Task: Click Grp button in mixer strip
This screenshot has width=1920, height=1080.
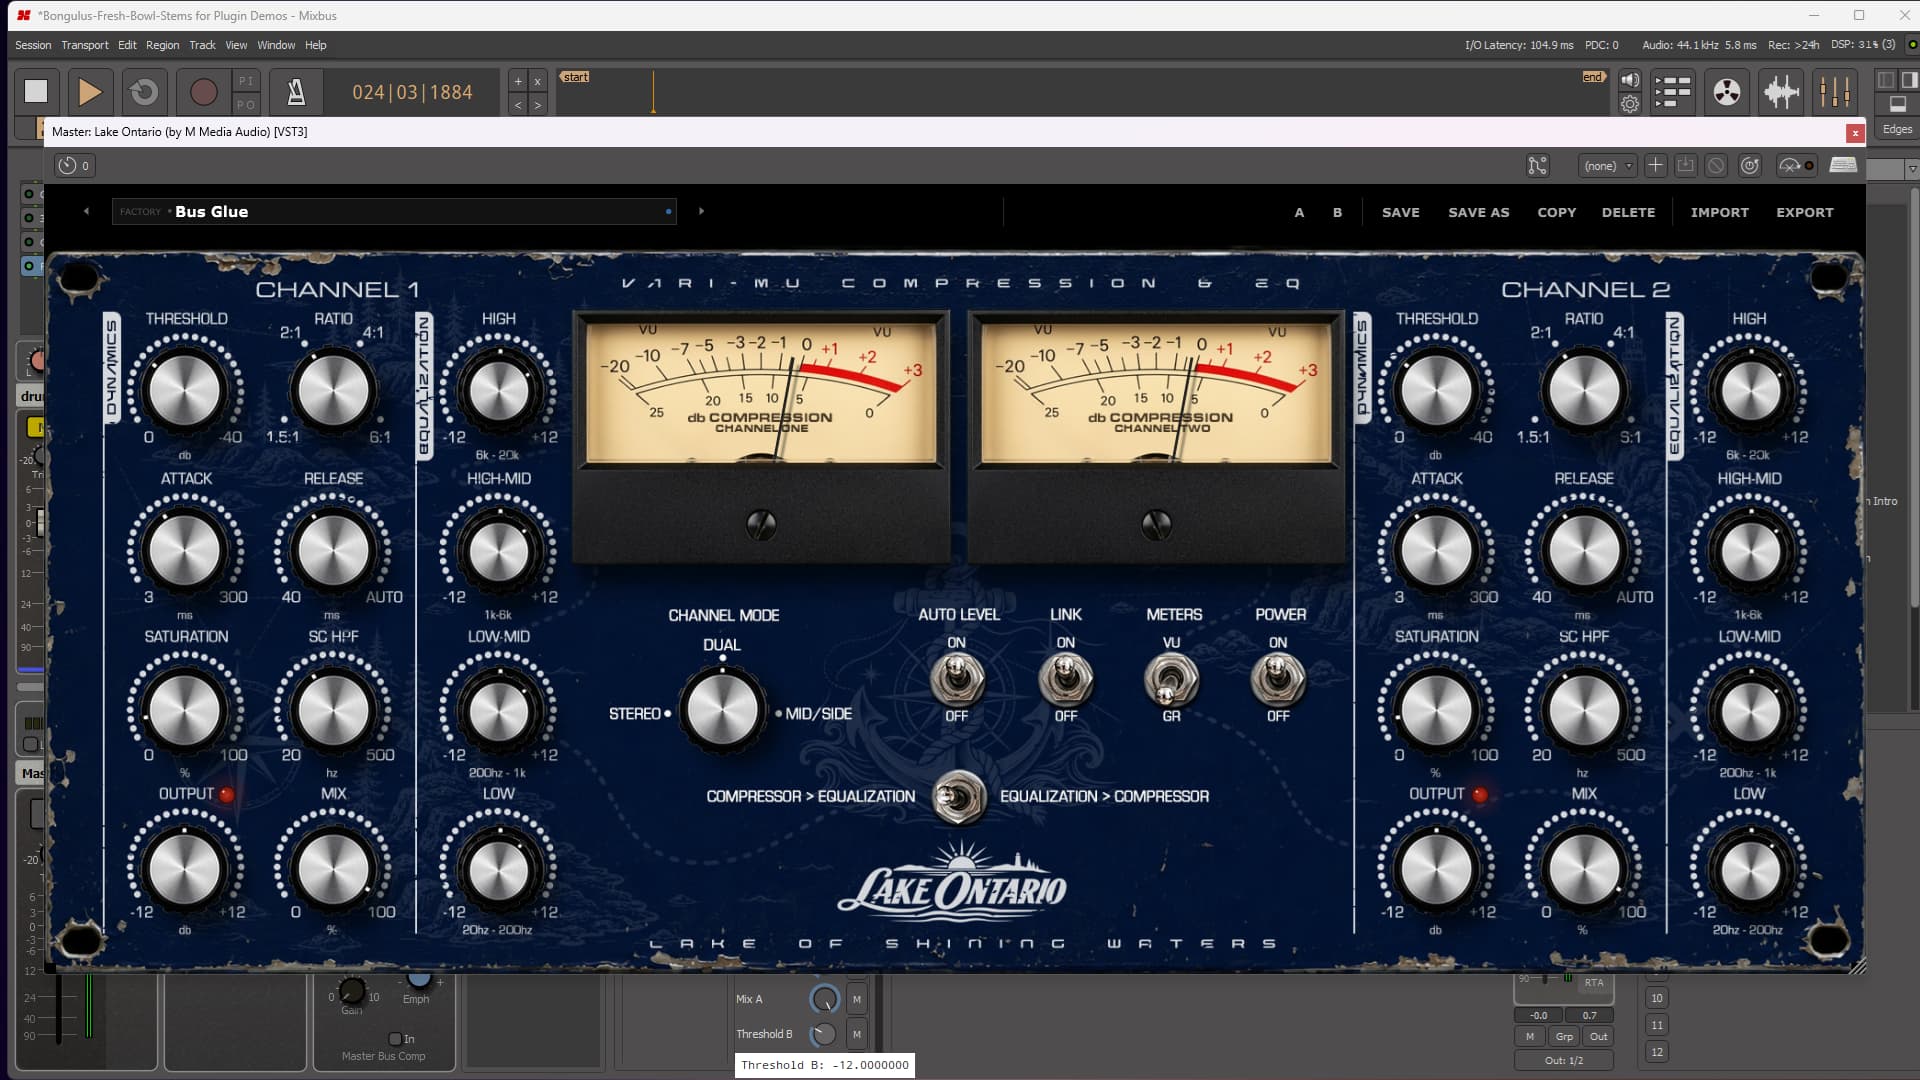Action: click(1564, 1037)
